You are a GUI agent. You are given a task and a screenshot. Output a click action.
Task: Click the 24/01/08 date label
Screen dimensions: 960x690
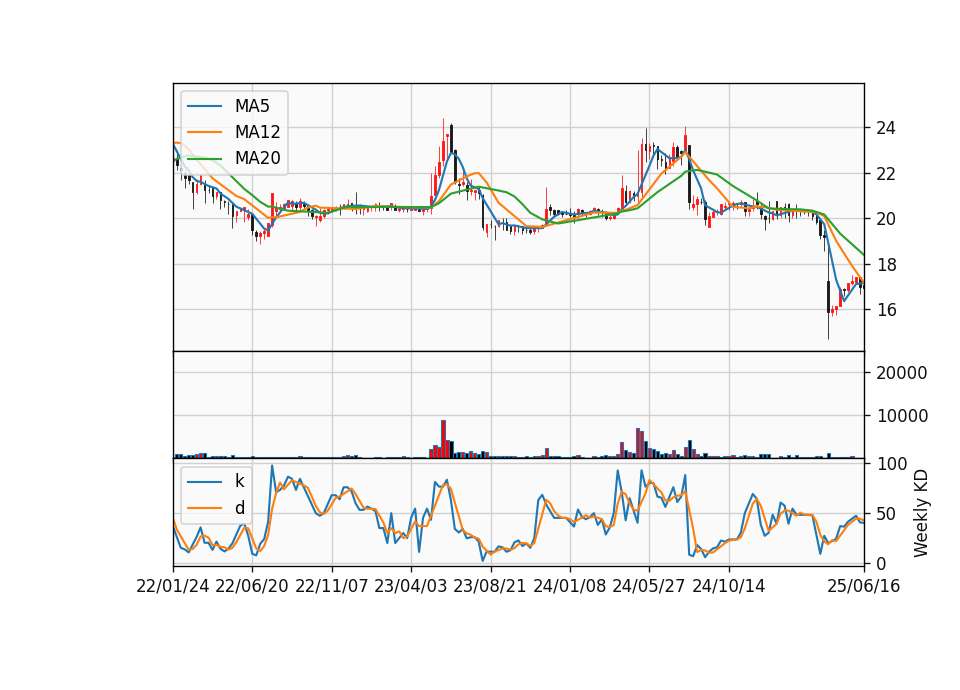click(x=570, y=587)
